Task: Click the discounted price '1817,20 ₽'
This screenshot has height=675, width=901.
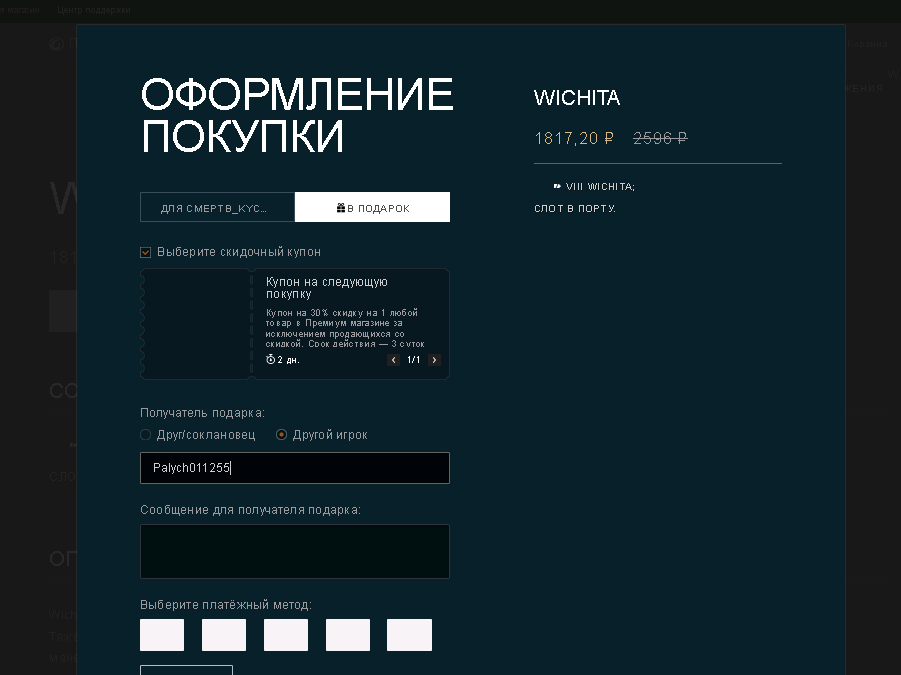Action: [574, 138]
